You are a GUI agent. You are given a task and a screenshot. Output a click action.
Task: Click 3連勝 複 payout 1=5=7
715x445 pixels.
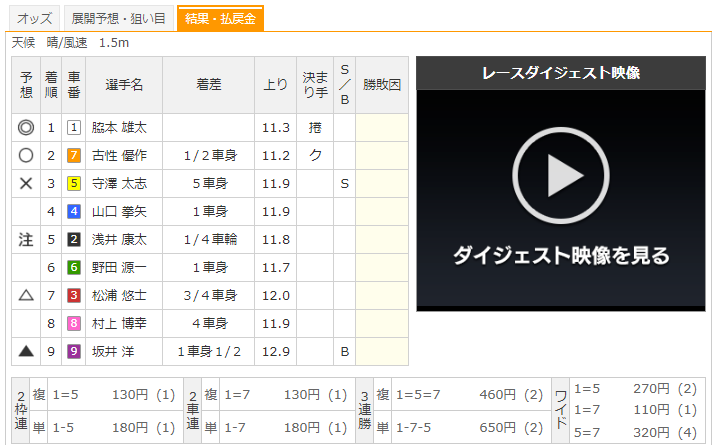(x=471, y=394)
